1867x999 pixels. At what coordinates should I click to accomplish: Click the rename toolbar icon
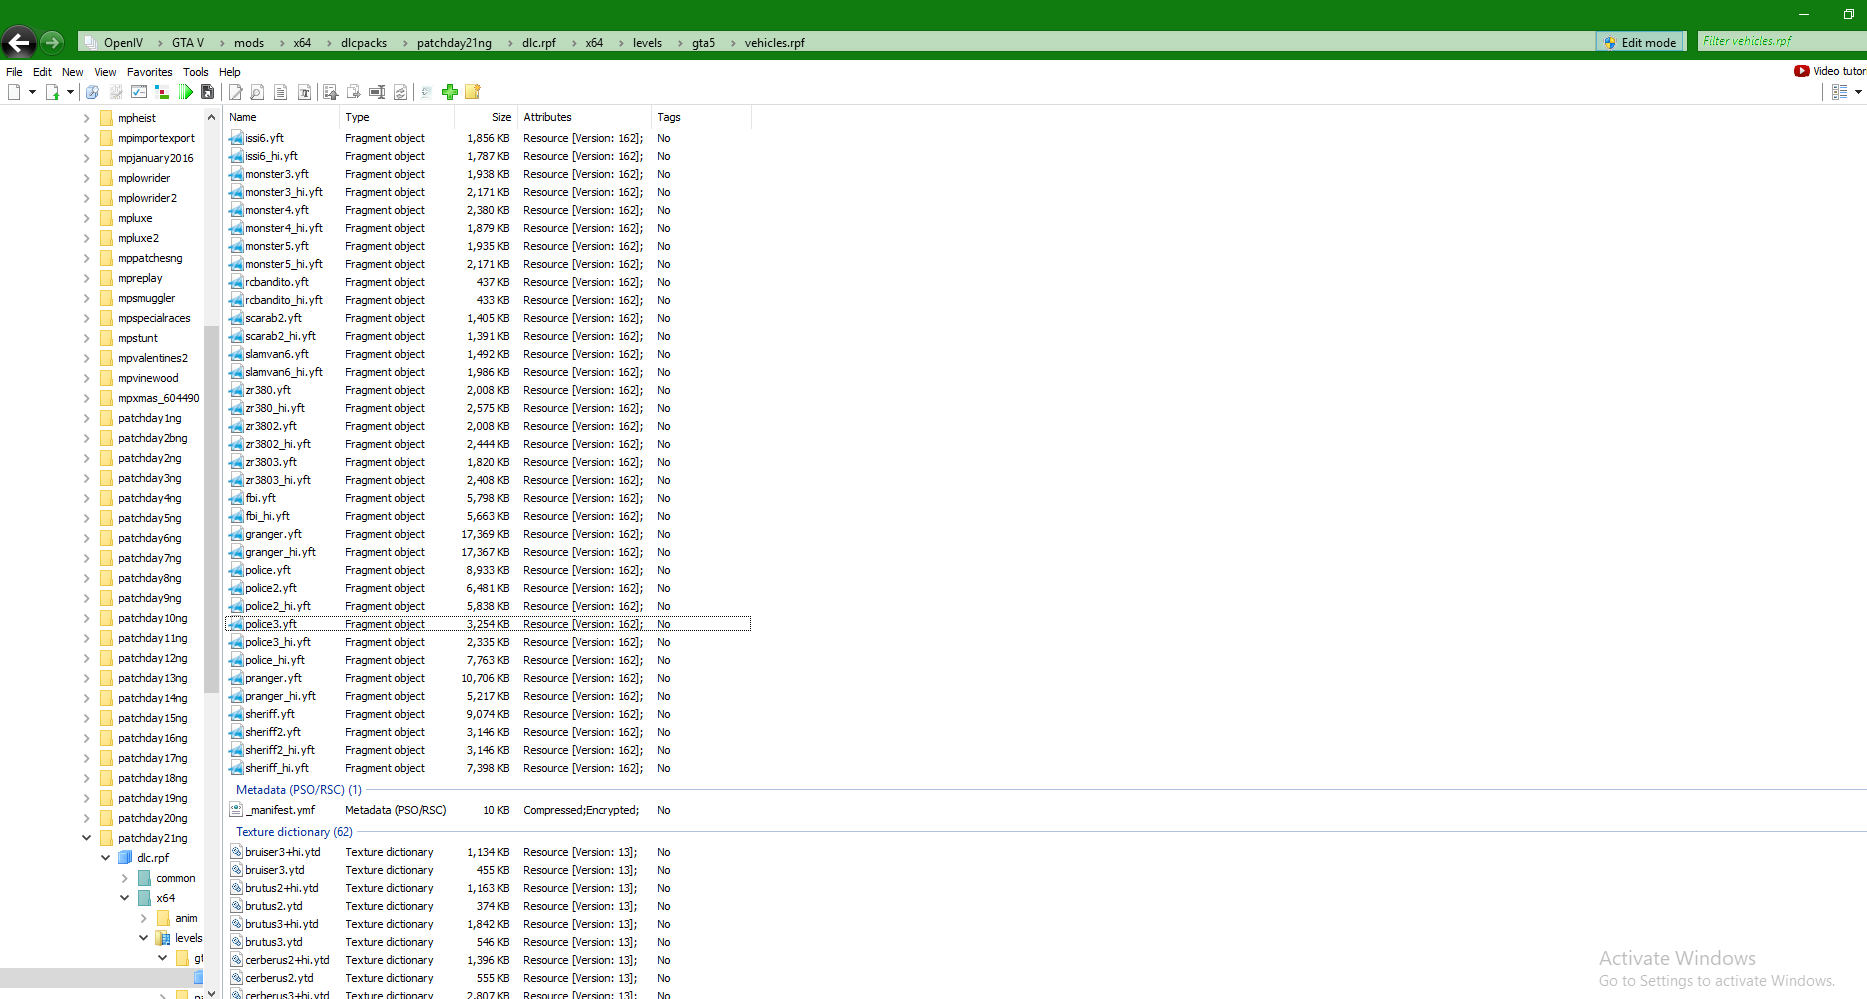[377, 92]
